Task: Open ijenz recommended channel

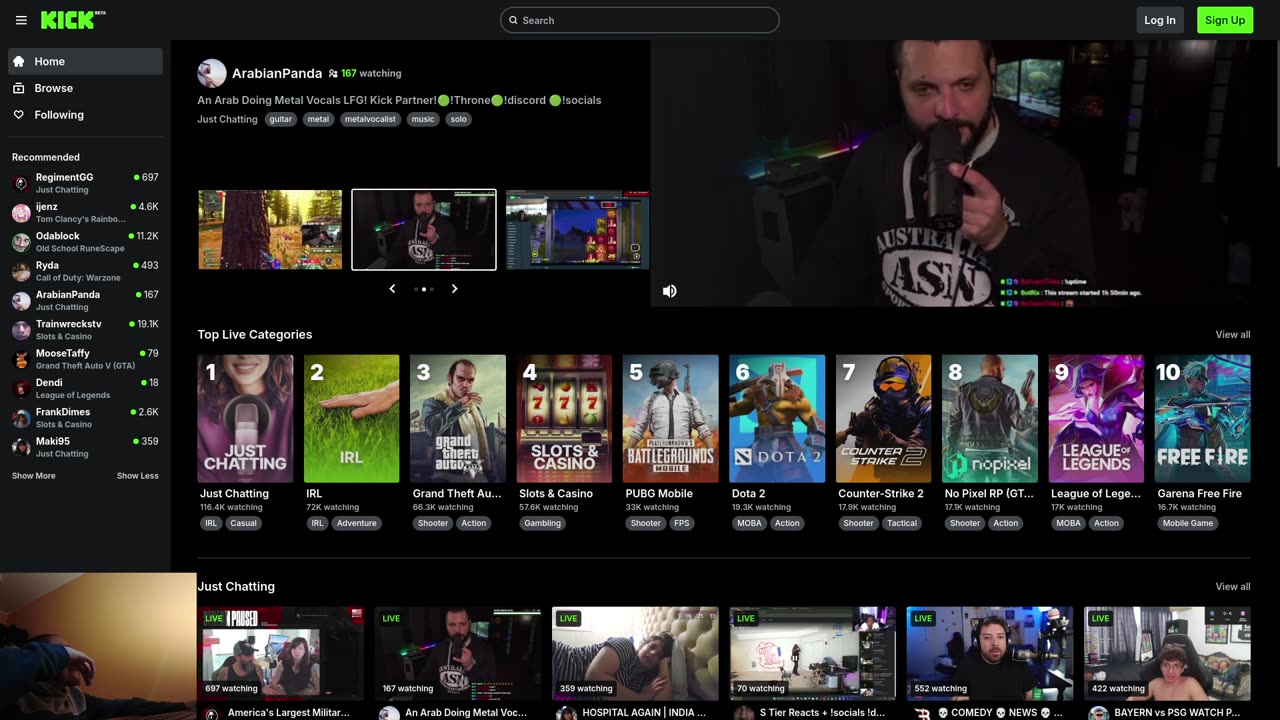Action: tap(85, 212)
